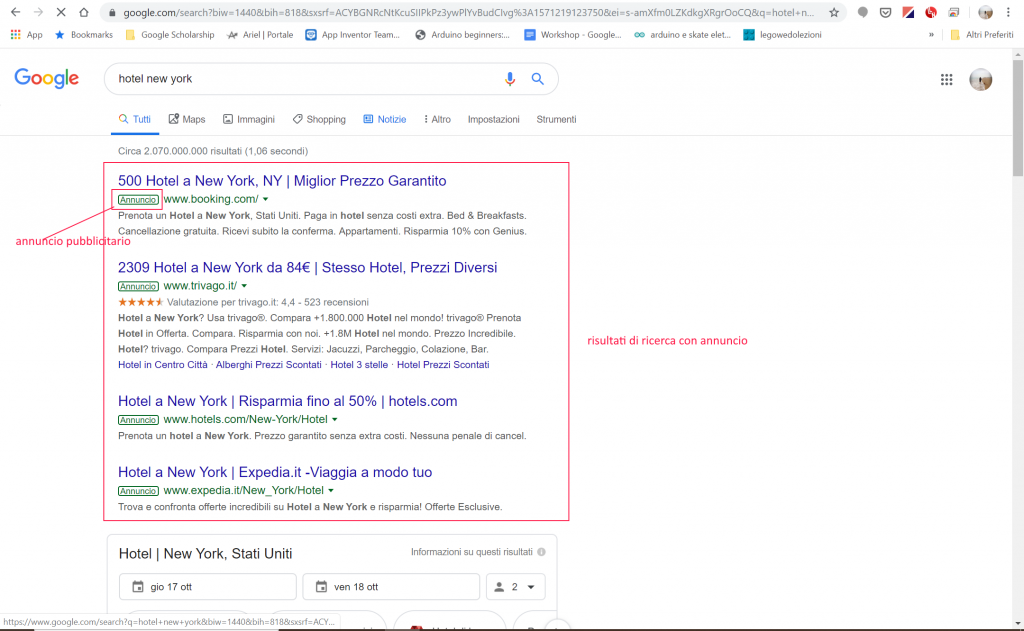Open the App launcher in bookmarks bar
1024x631 pixels.
(x=27, y=35)
